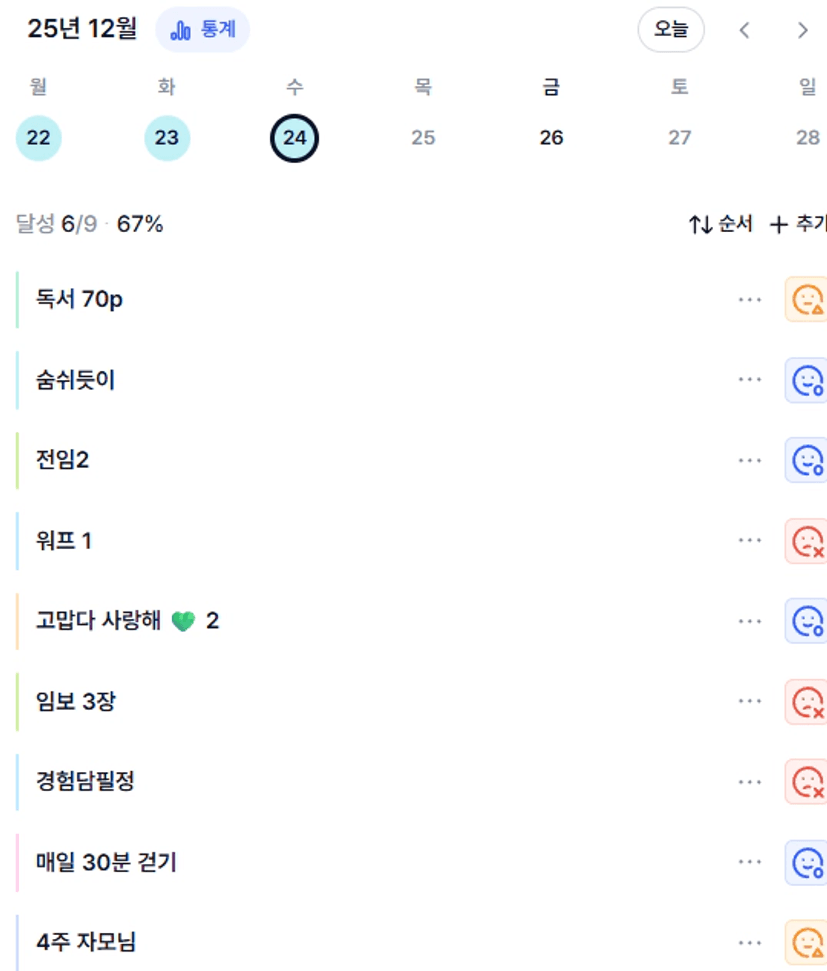Toggle status face for 4주 자모님
The height and width of the screenshot is (971, 827).
pyautogui.click(x=806, y=942)
